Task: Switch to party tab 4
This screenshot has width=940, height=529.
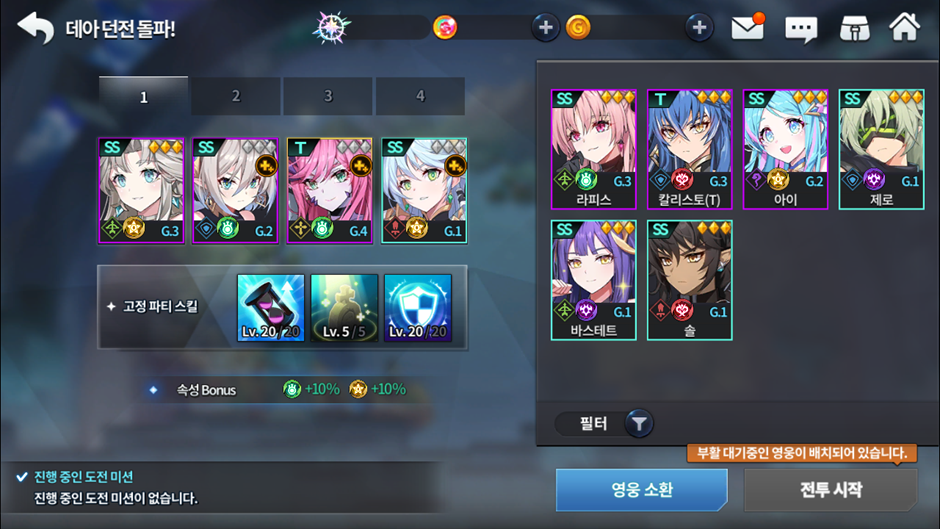Action: pyautogui.click(x=420, y=96)
